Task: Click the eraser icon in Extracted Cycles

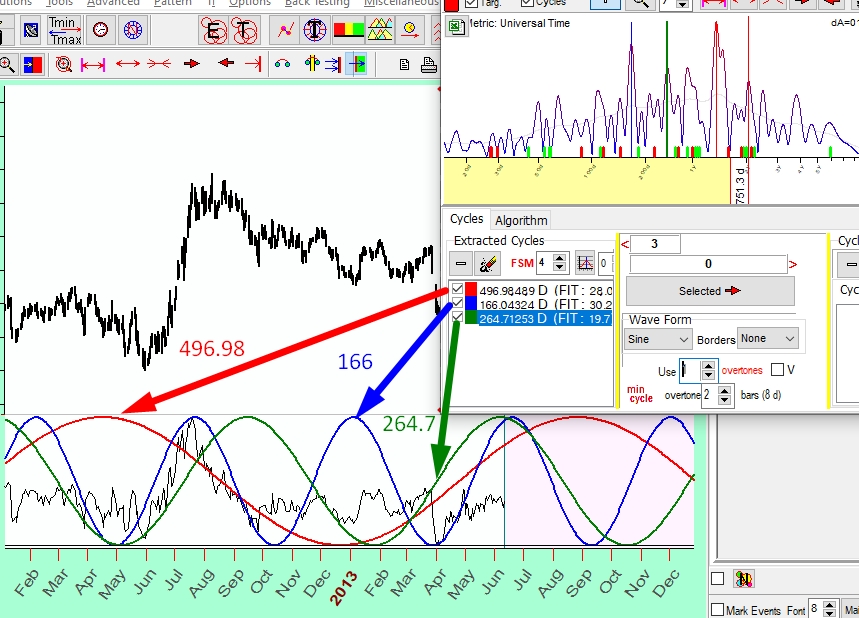Action: [x=488, y=264]
